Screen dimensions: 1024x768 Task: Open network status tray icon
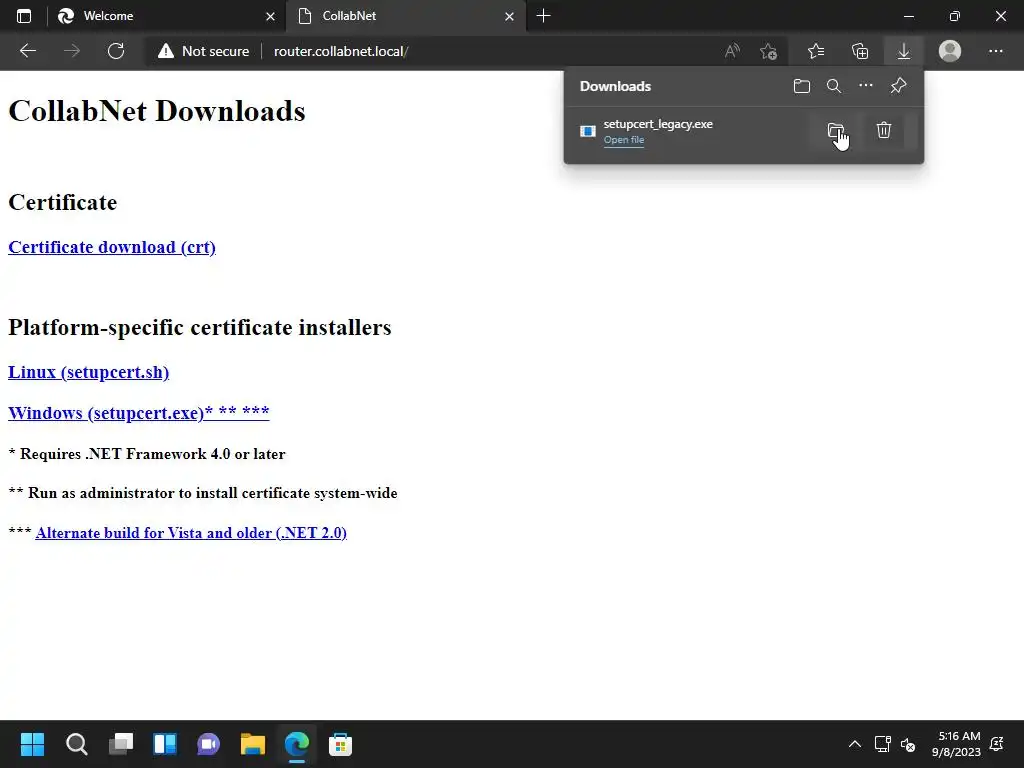click(882, 744)
